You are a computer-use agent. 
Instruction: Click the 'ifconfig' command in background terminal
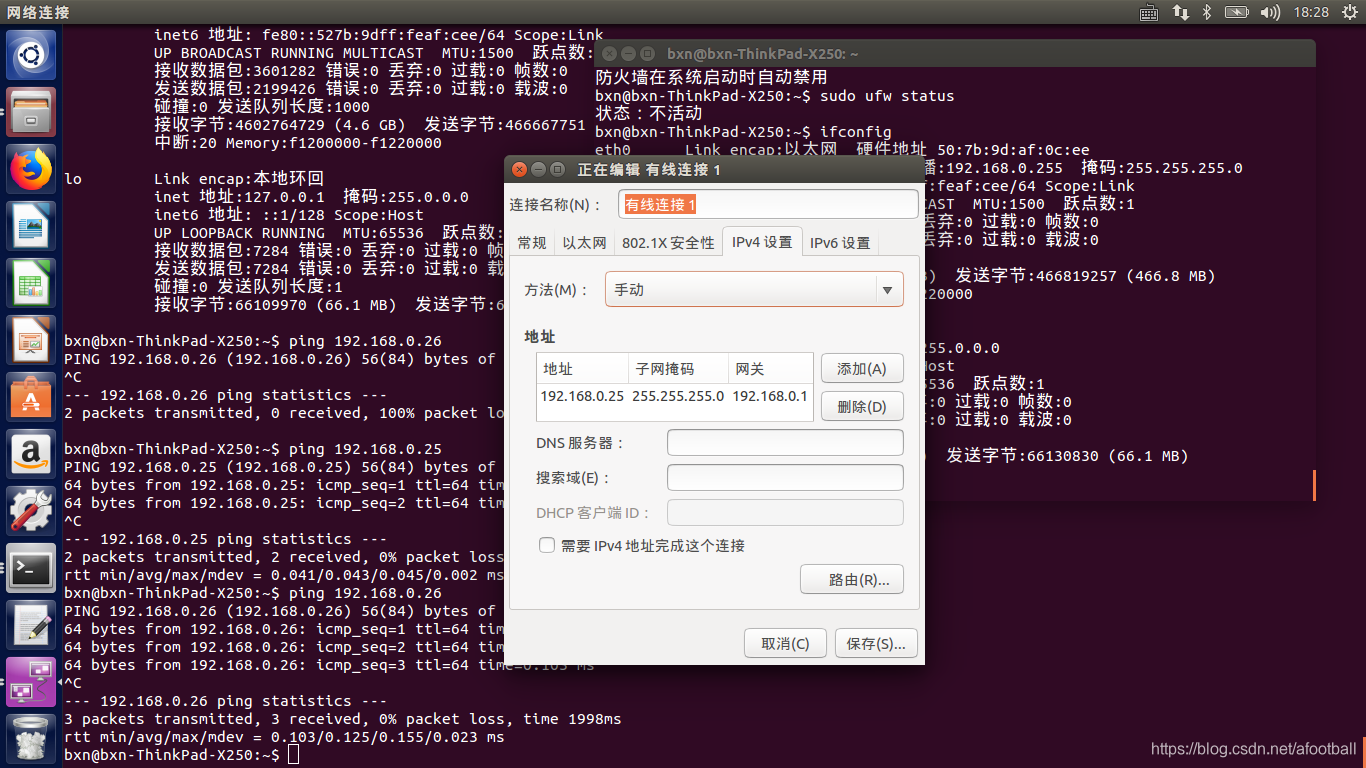(x=855, y=132)
